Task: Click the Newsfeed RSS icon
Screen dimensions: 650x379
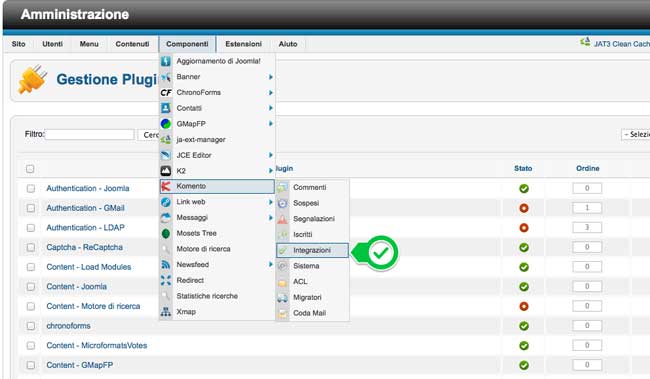Action: pyautogui.click(x=166, y=265)
